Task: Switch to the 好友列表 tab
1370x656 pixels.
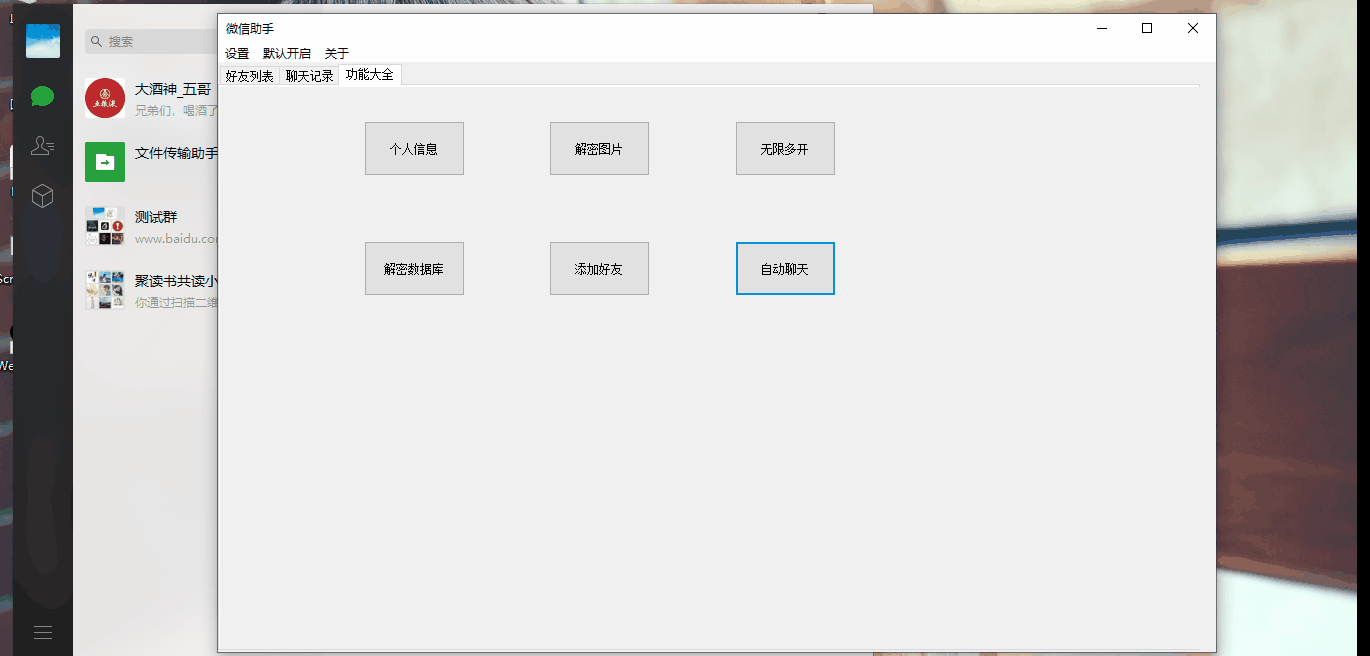Action: pos(248,74)
